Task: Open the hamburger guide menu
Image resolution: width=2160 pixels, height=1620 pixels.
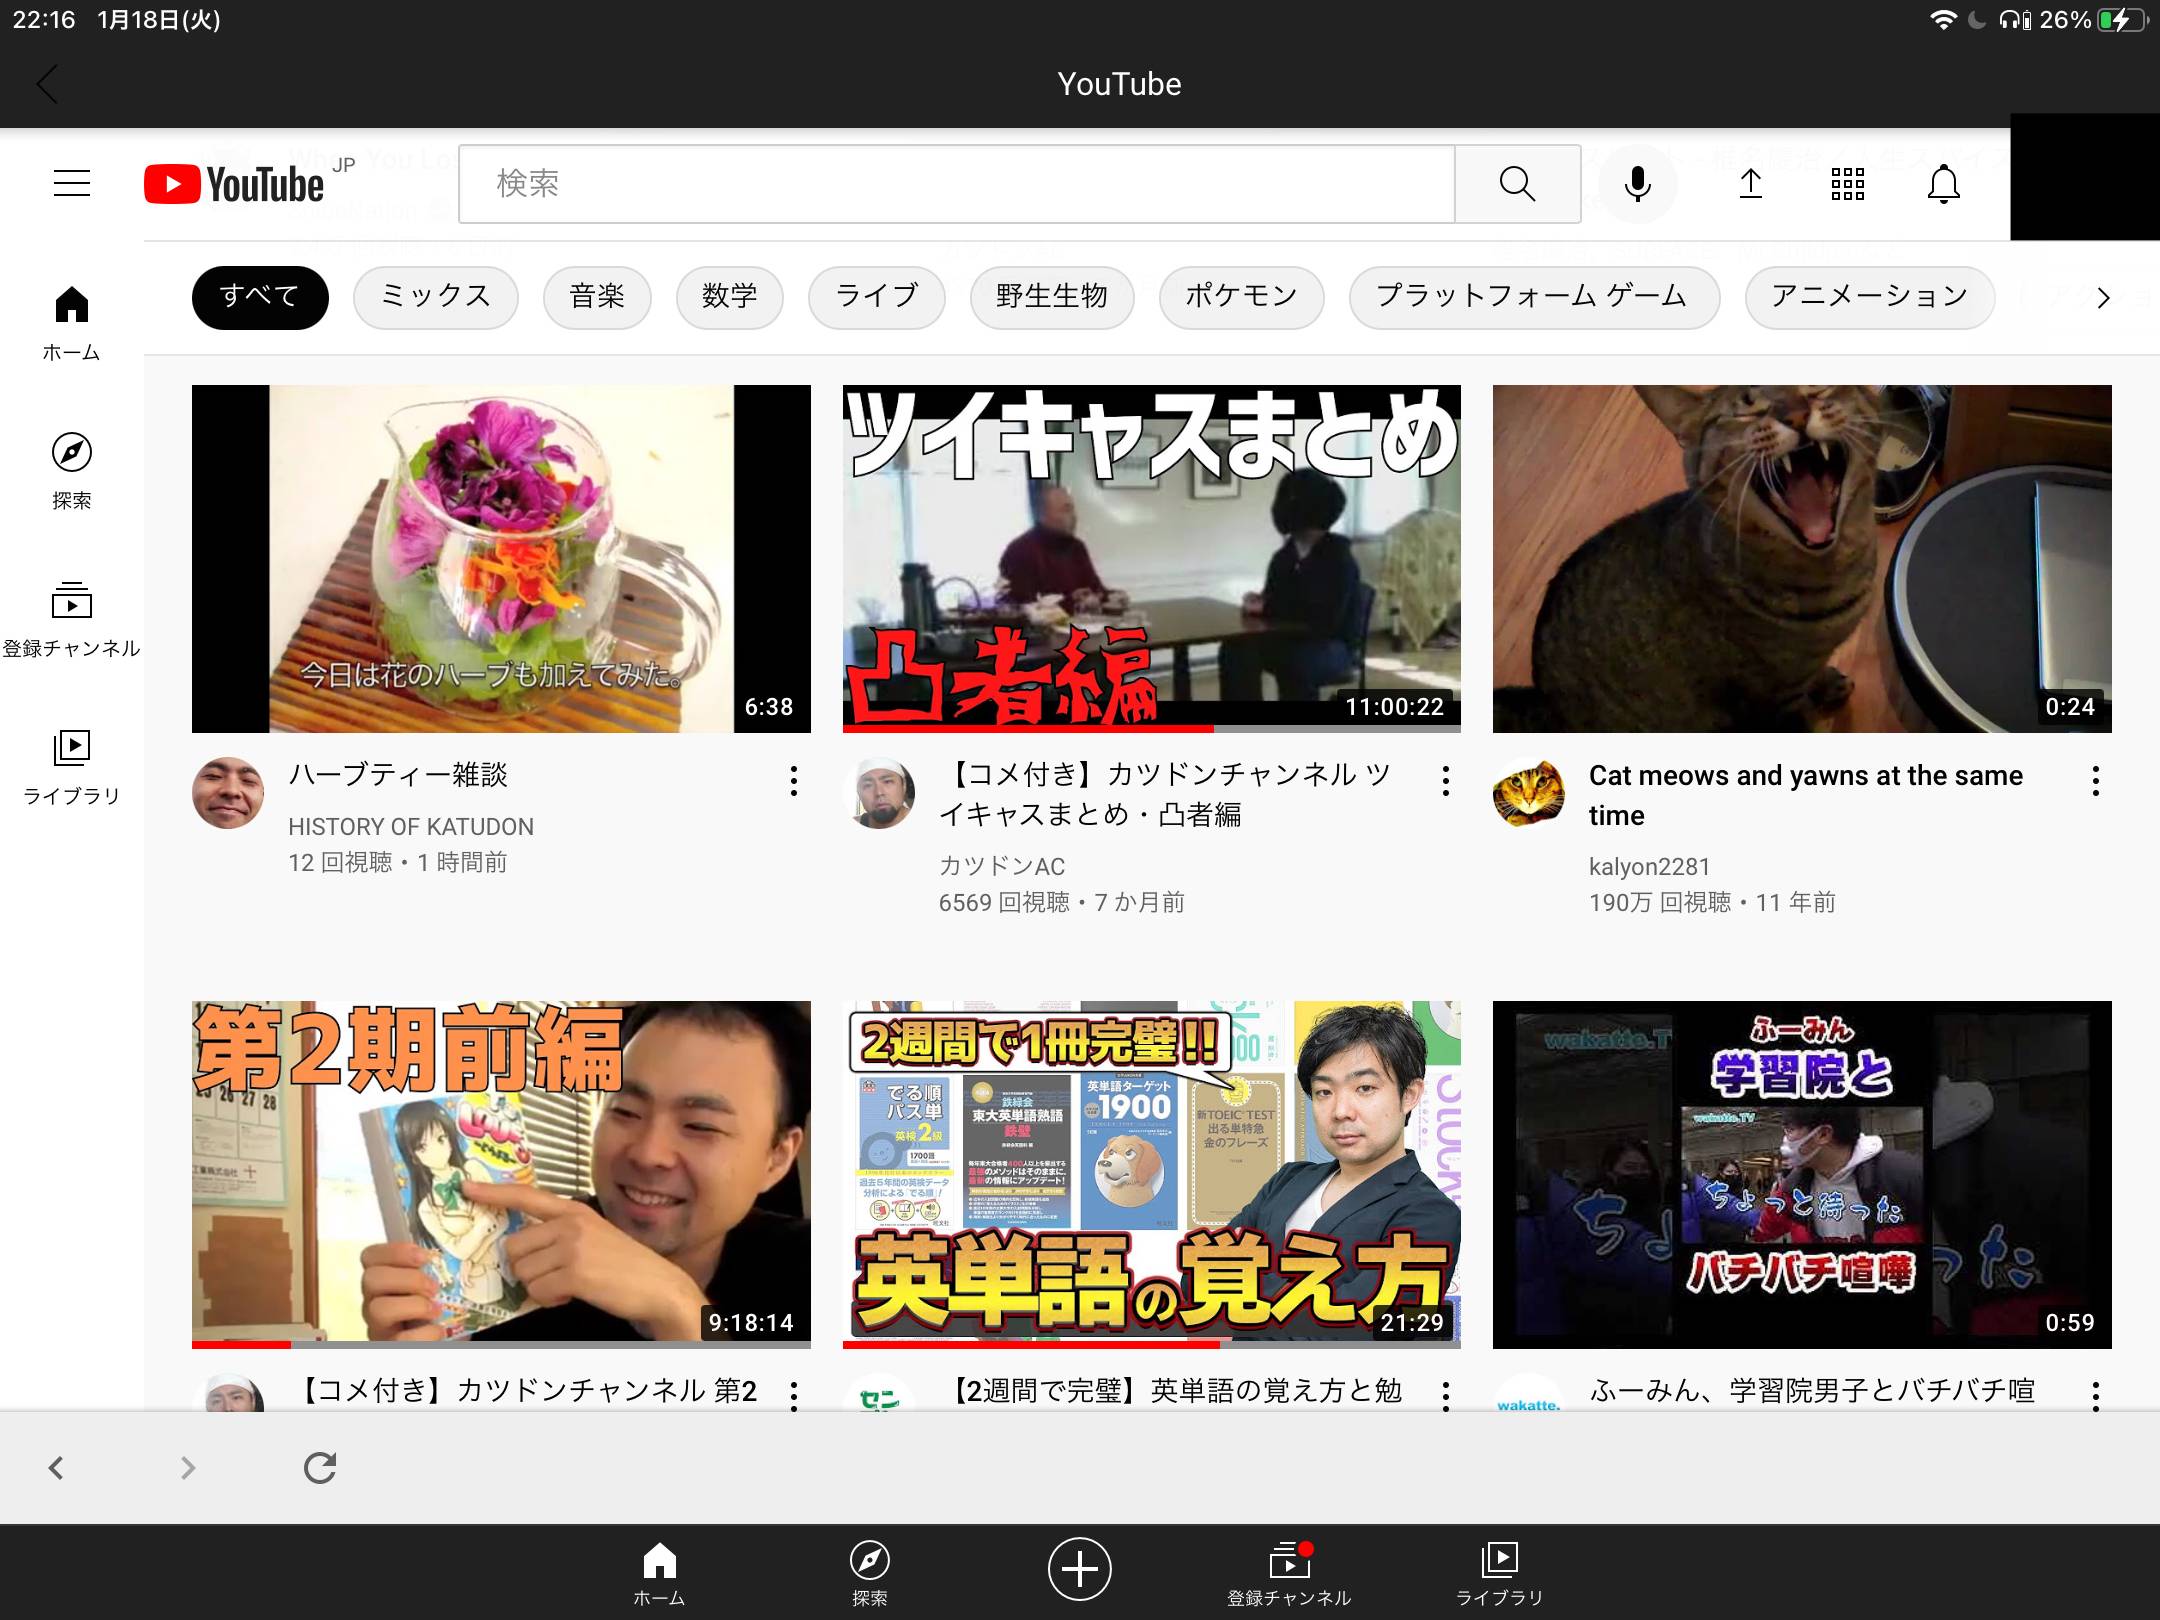Action: tap(72, 183)
